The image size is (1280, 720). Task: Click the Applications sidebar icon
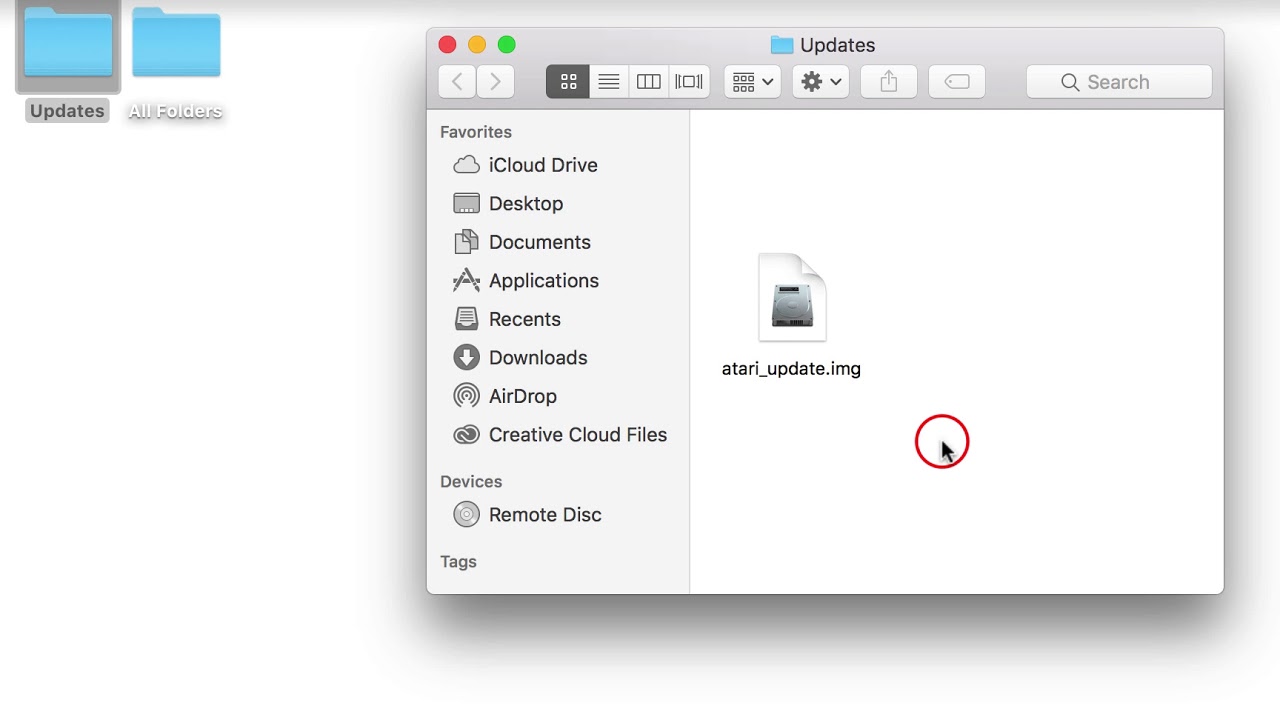pos(466,281)
